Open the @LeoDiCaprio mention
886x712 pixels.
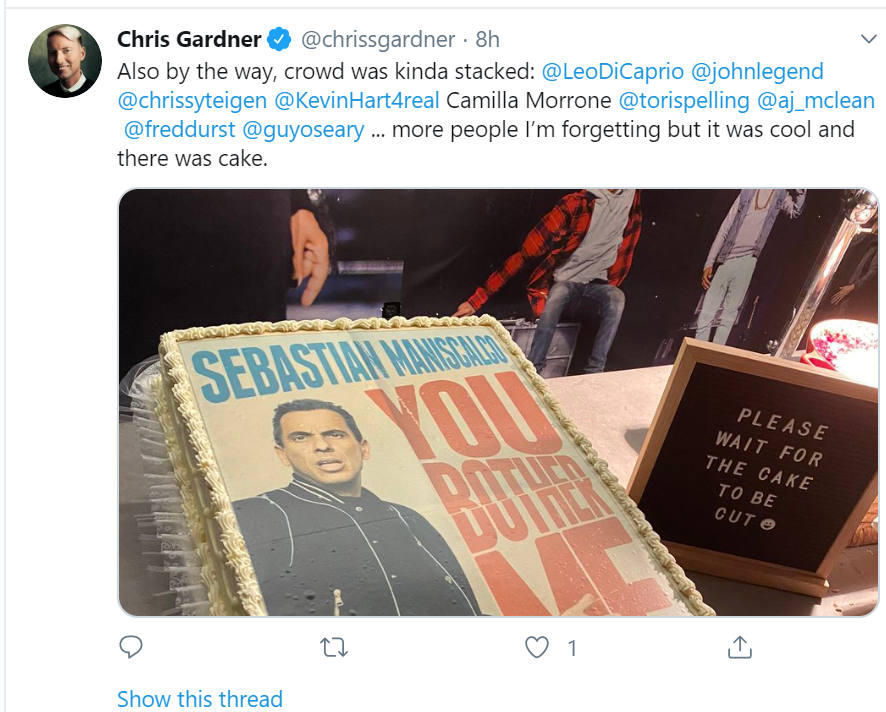point(611,71)
